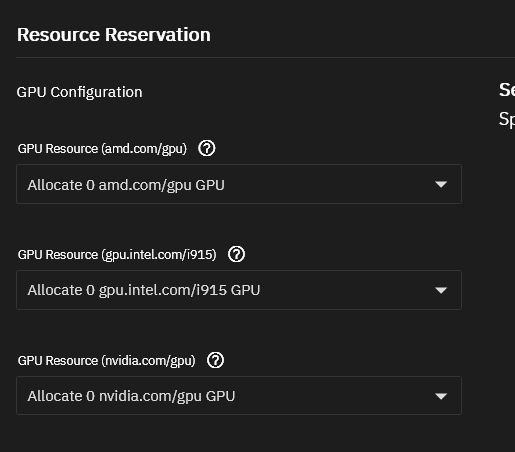Open the 'Allocate 0 nvidia.com/gpu GPU' combo box
The width and height of the screenshot is (515, 452).
239,396
